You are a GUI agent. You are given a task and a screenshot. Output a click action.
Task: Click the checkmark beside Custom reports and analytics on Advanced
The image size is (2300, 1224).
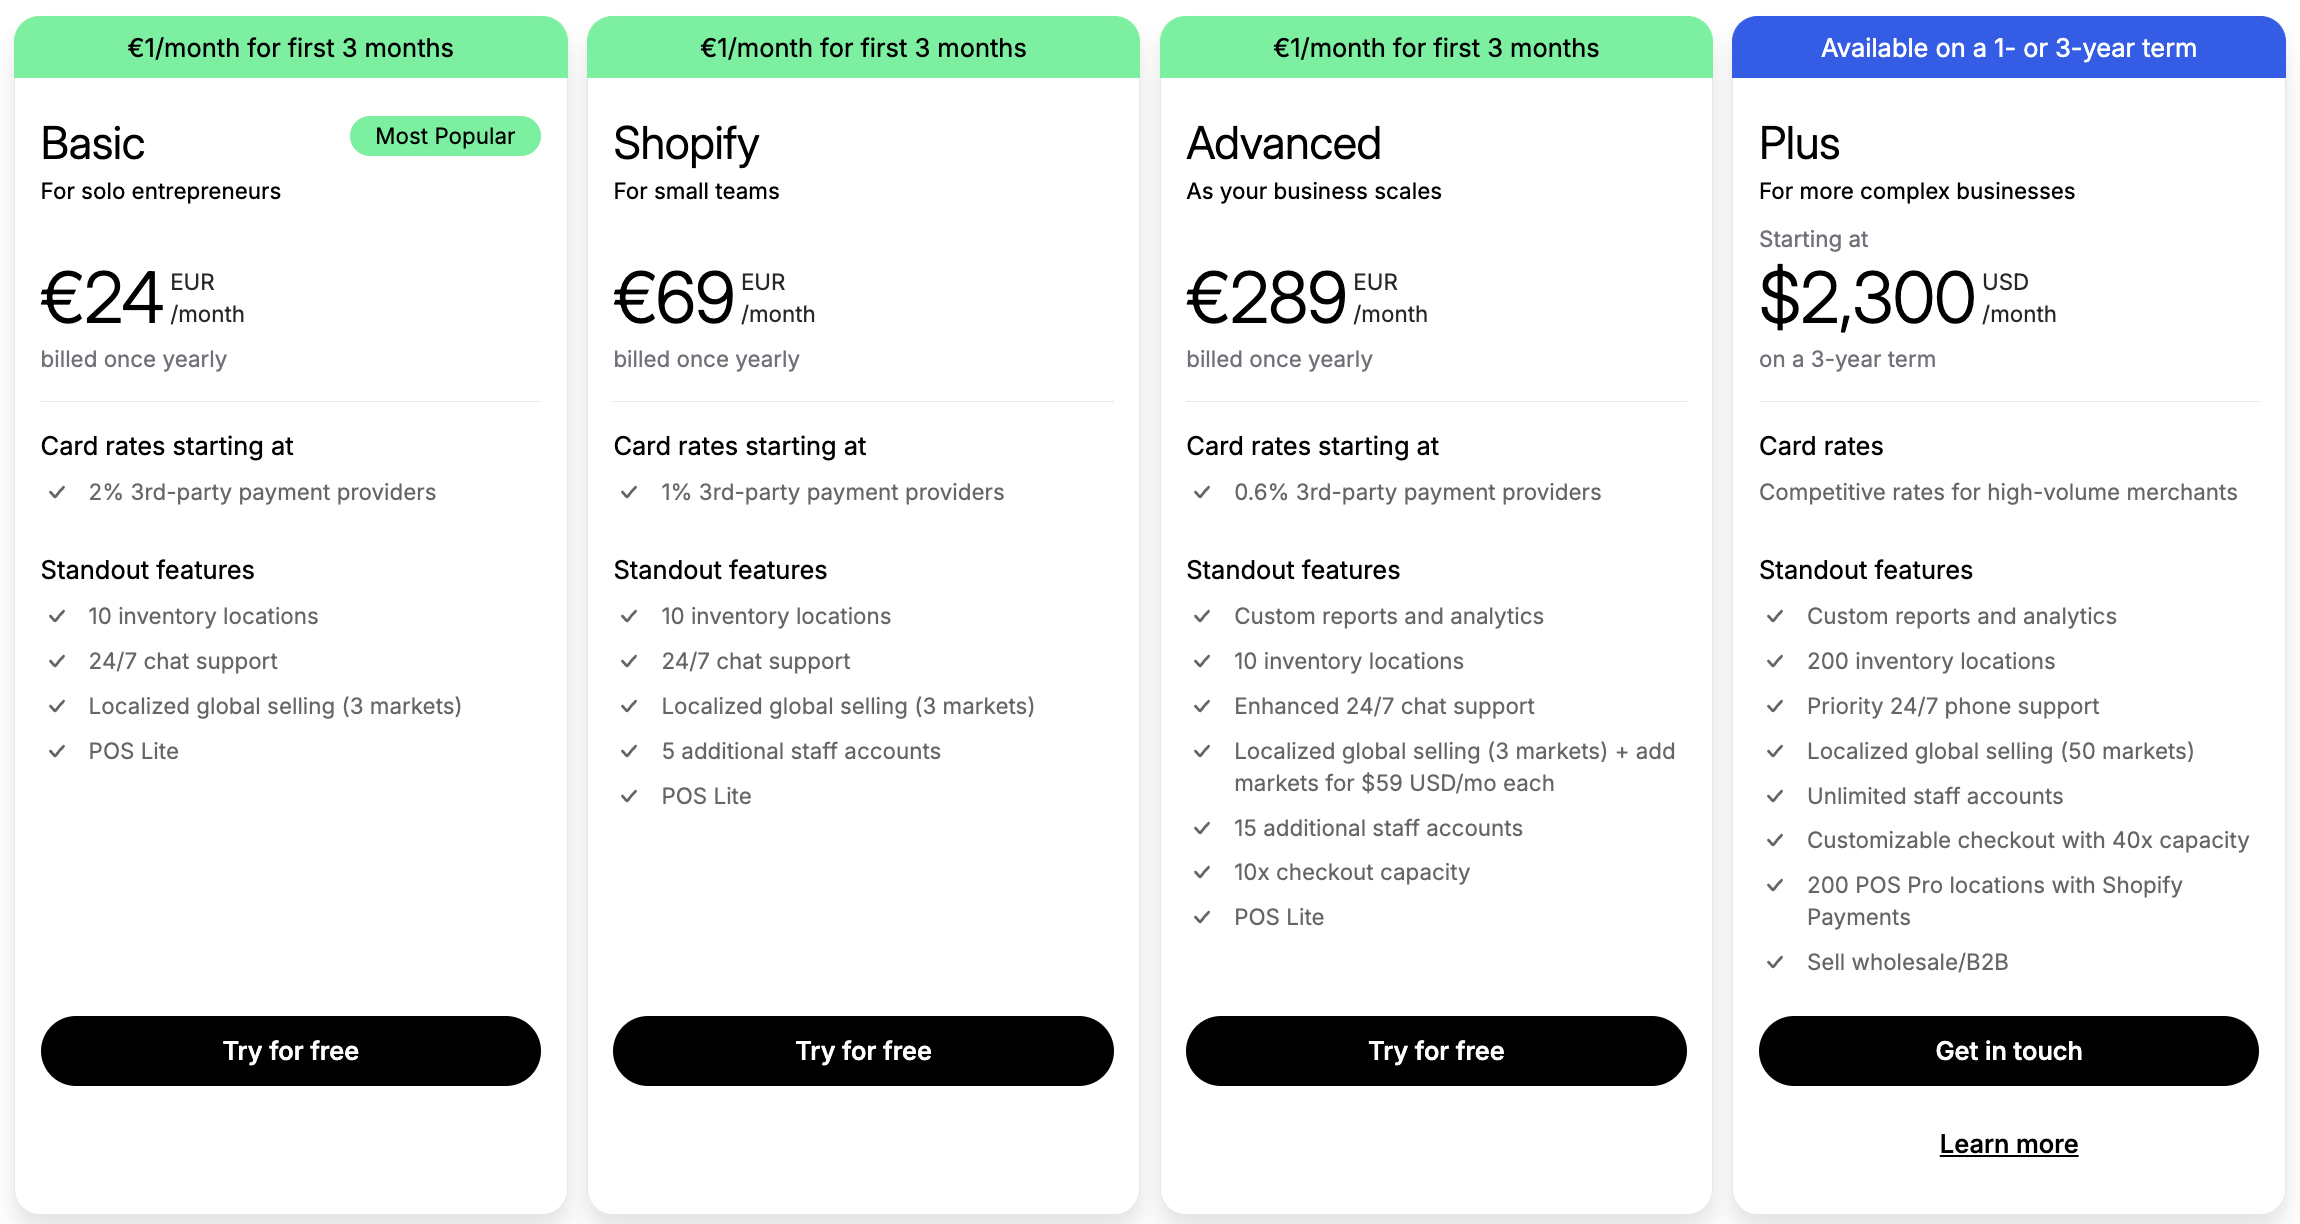coord(1202,616)
